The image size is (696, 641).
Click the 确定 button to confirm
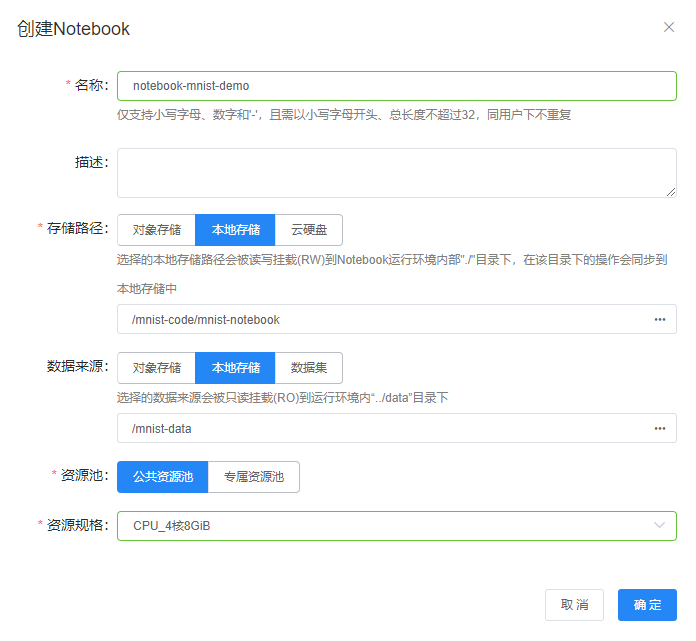click(x=647, y=605)
